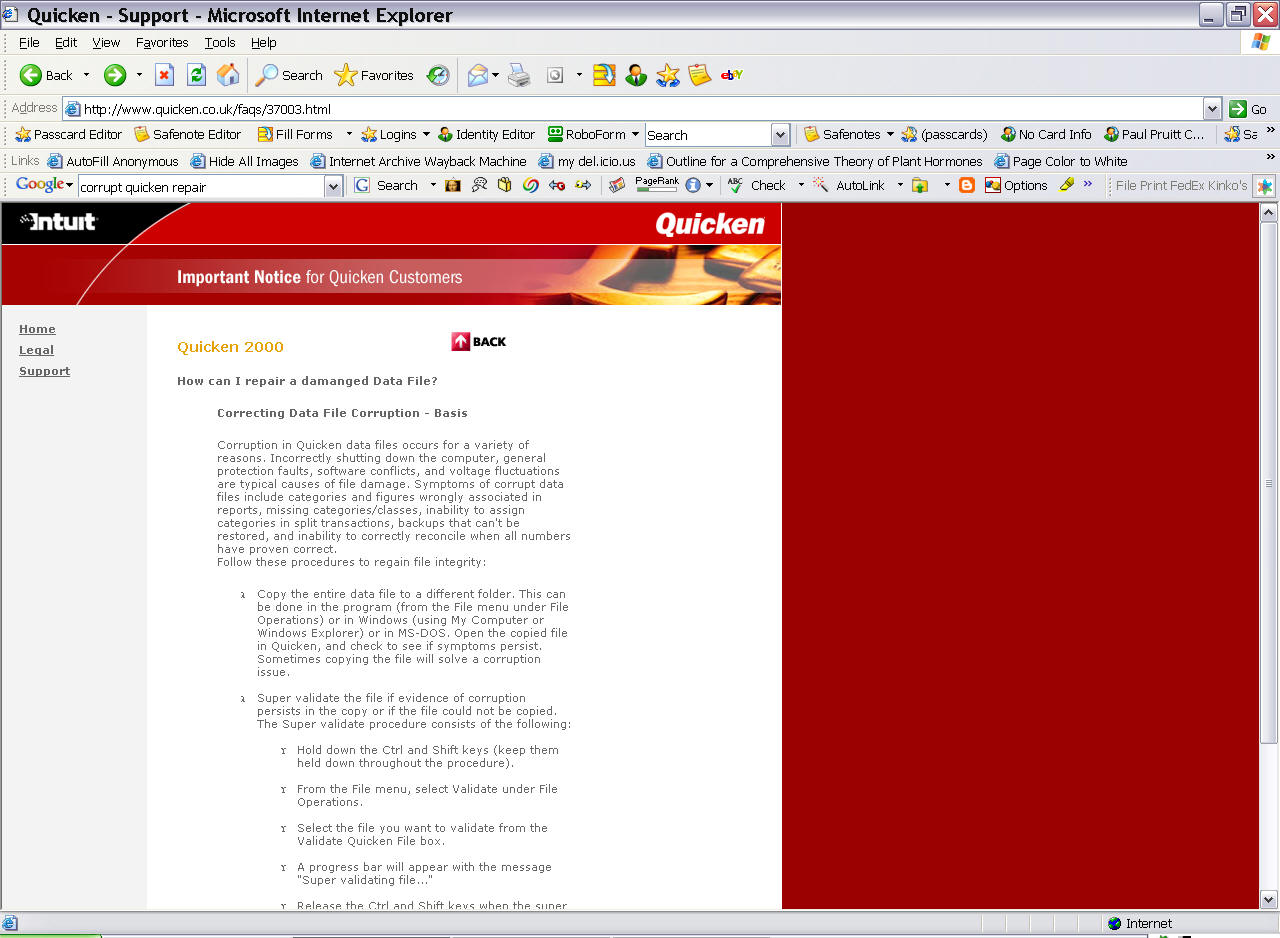Expand the Google search box history dropdown

pyautogui.click(x=333, y=186)
